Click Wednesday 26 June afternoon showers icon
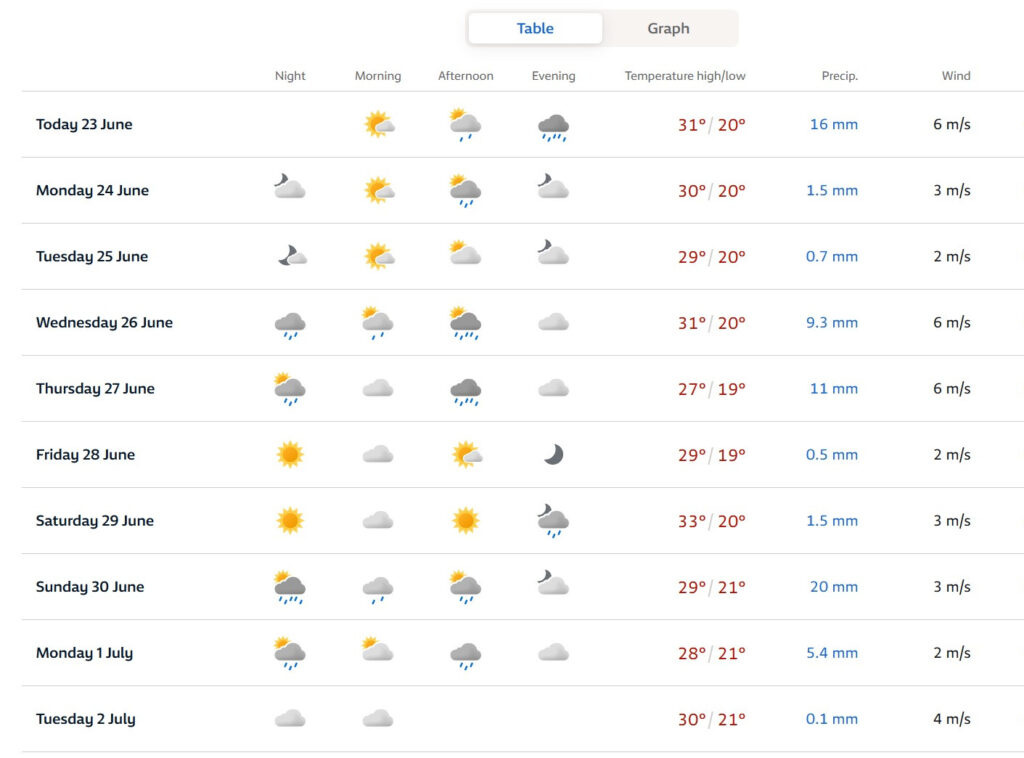This screenshot has width=1024, height=758. point(465,322)
